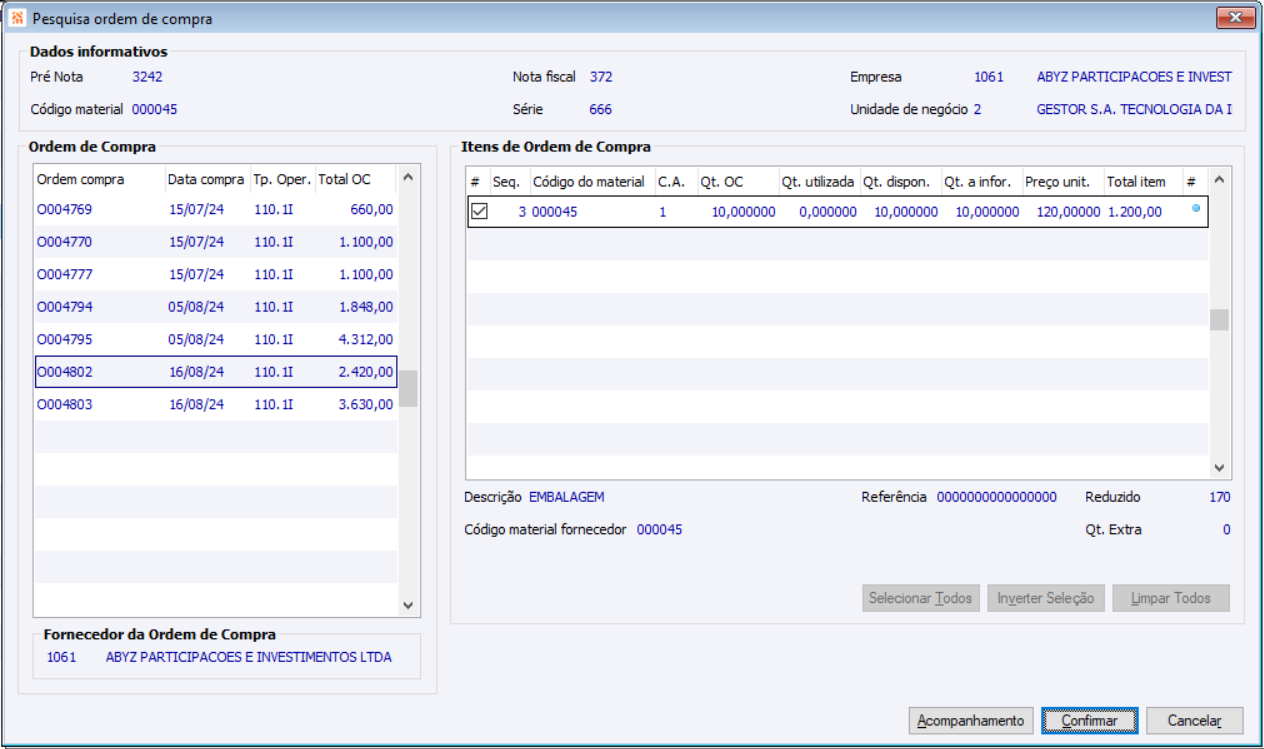
Task: Click the Total item value 1.200,00
Action: pyautogui.click(x=1135, y=212)
